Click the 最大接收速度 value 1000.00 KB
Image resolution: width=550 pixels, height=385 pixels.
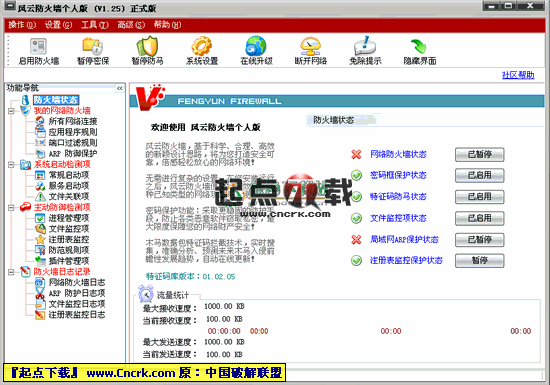224,306
